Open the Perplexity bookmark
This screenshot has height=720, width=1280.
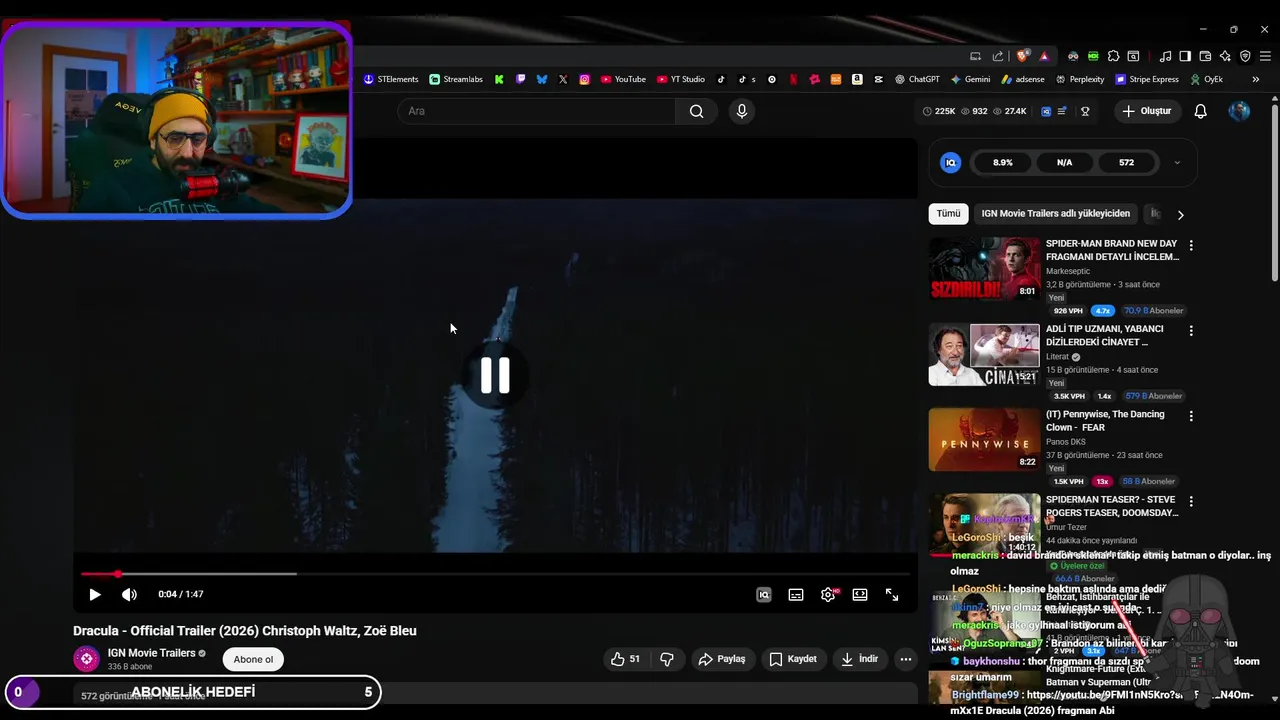[x=1080, y=79]
